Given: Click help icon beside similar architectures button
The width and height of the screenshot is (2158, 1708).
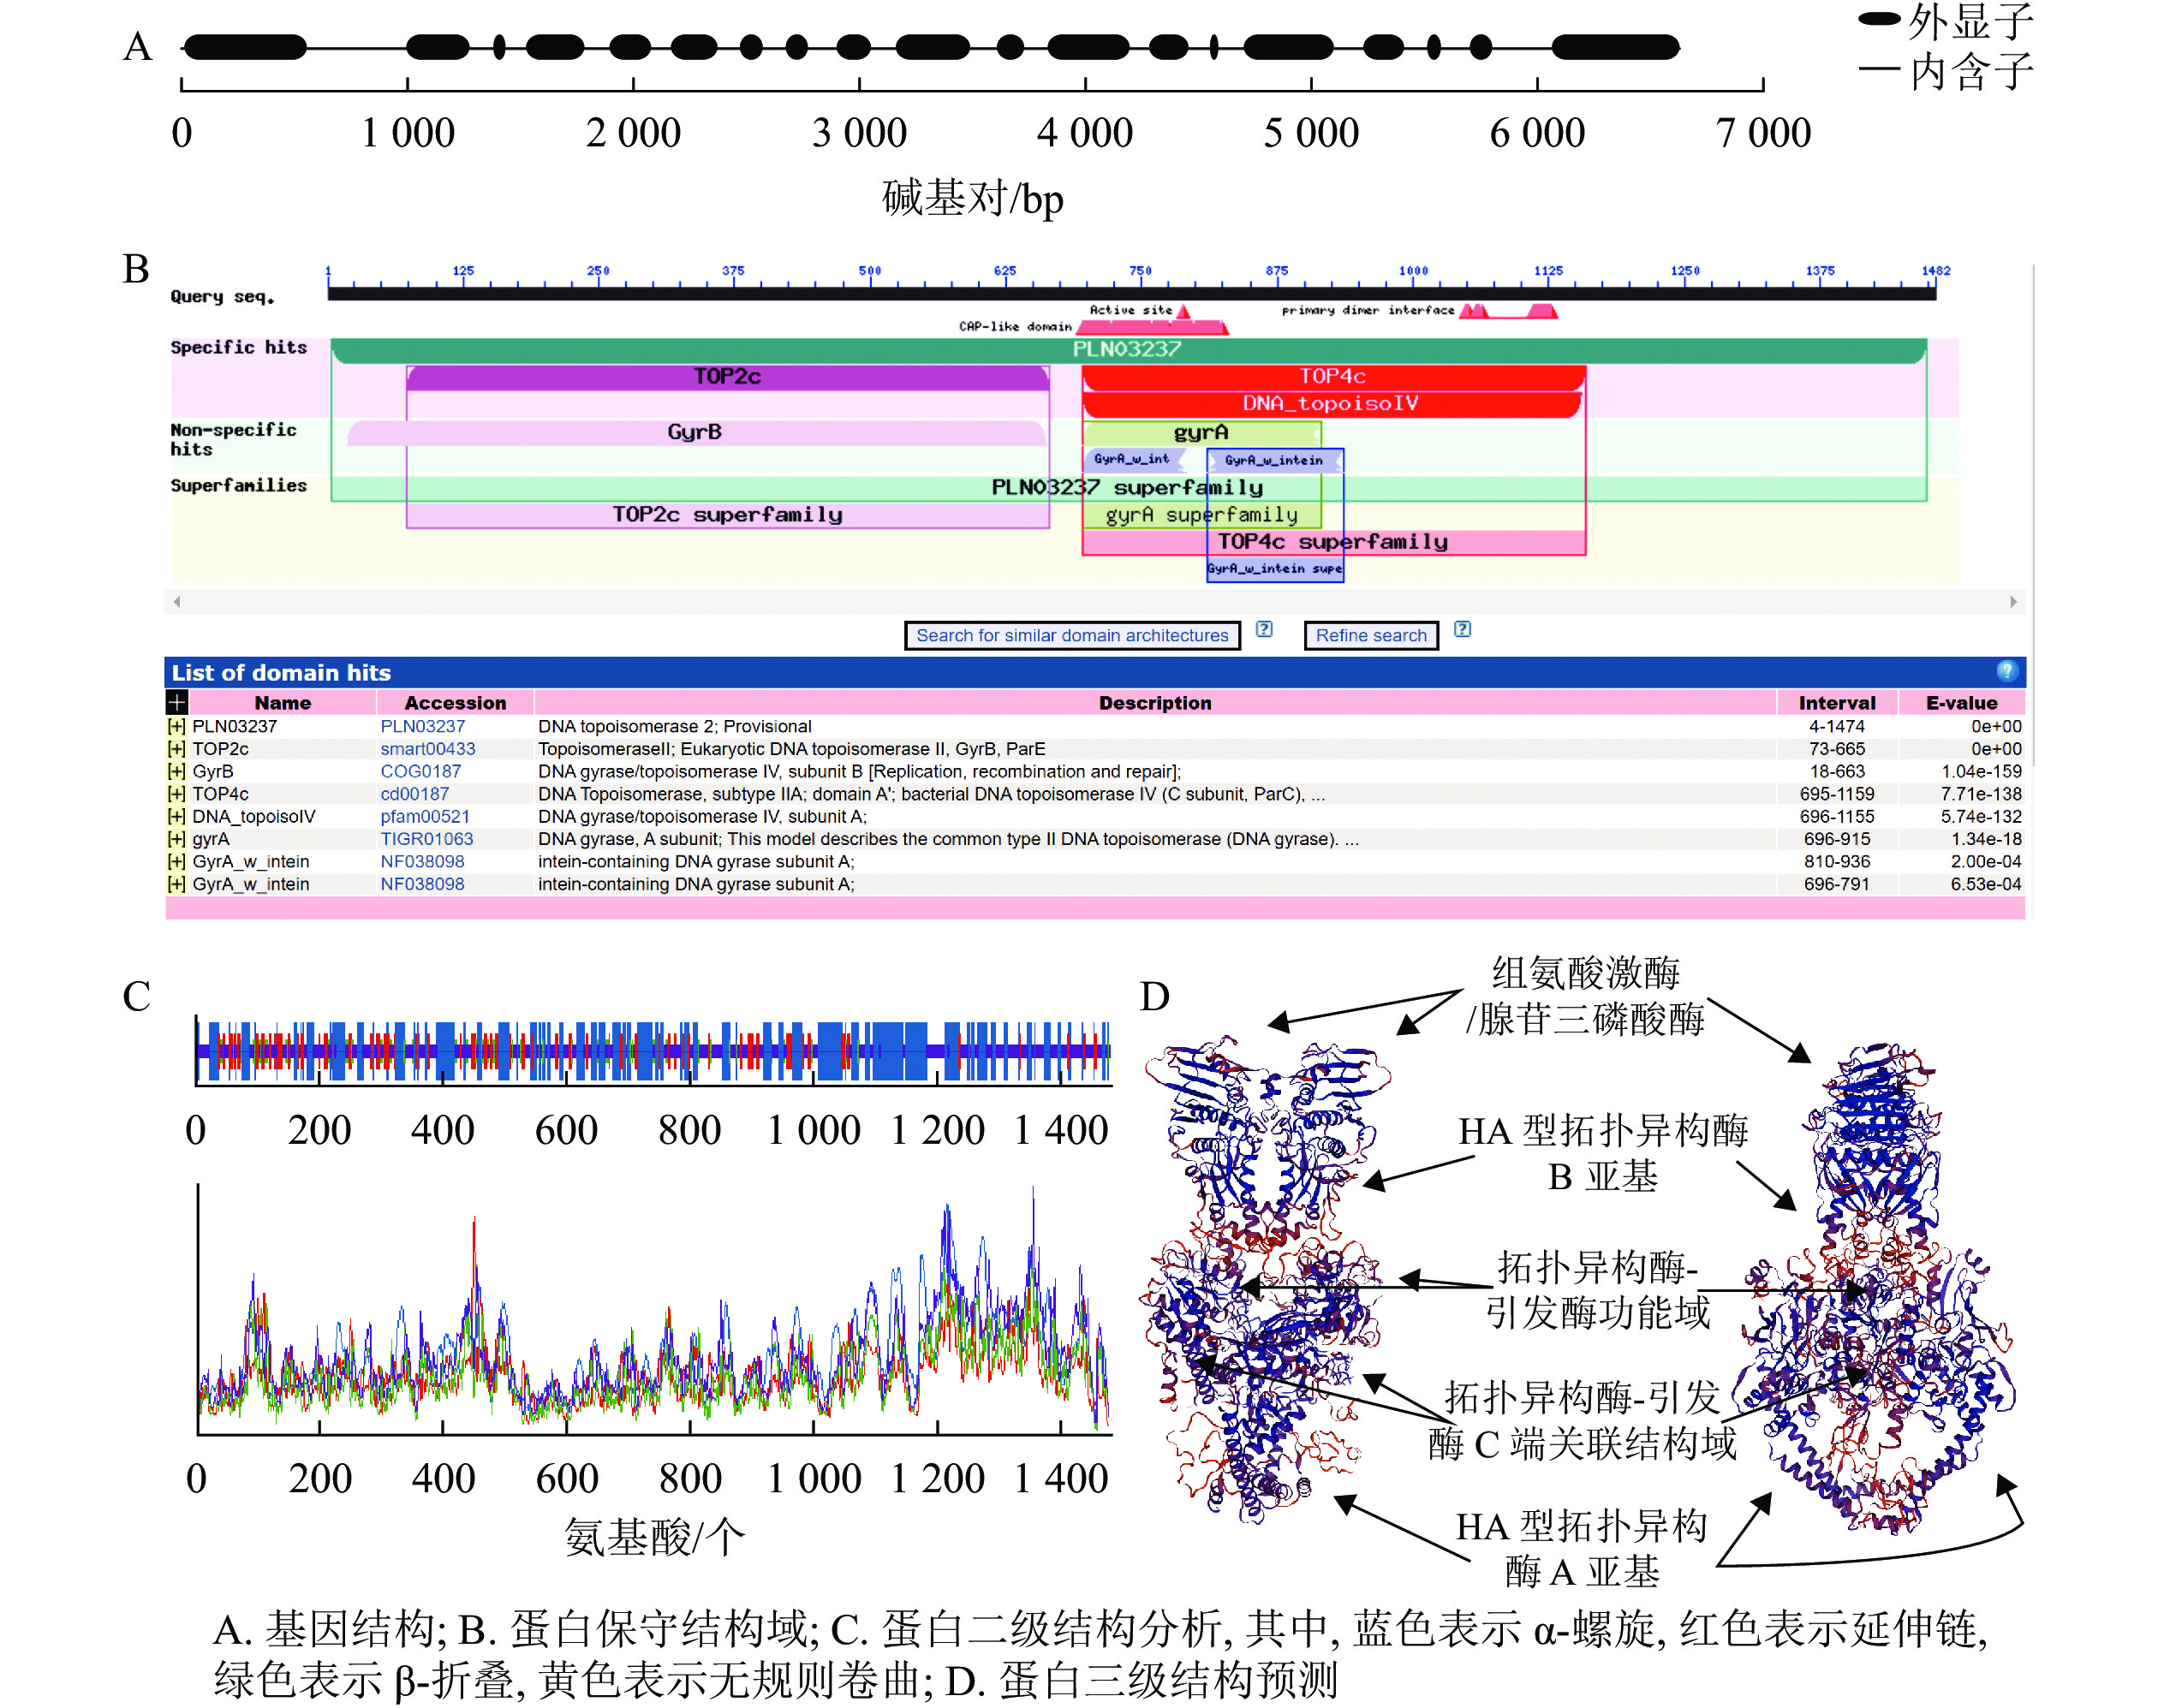Looking at the screenshot, I should pyautogui.click(x=1264, y=629).
